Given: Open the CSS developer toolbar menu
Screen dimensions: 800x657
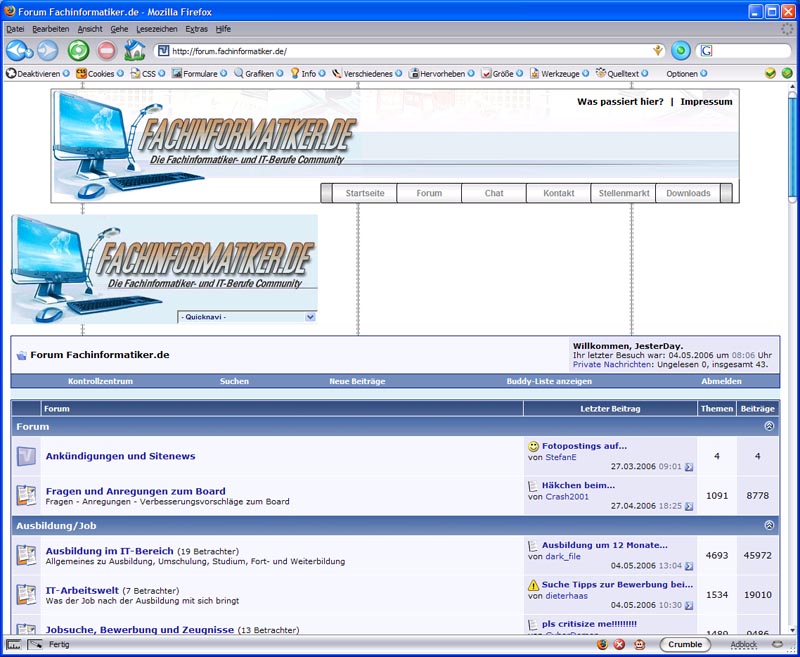Looking at the screenshot, I should click(x=148, y=73).
